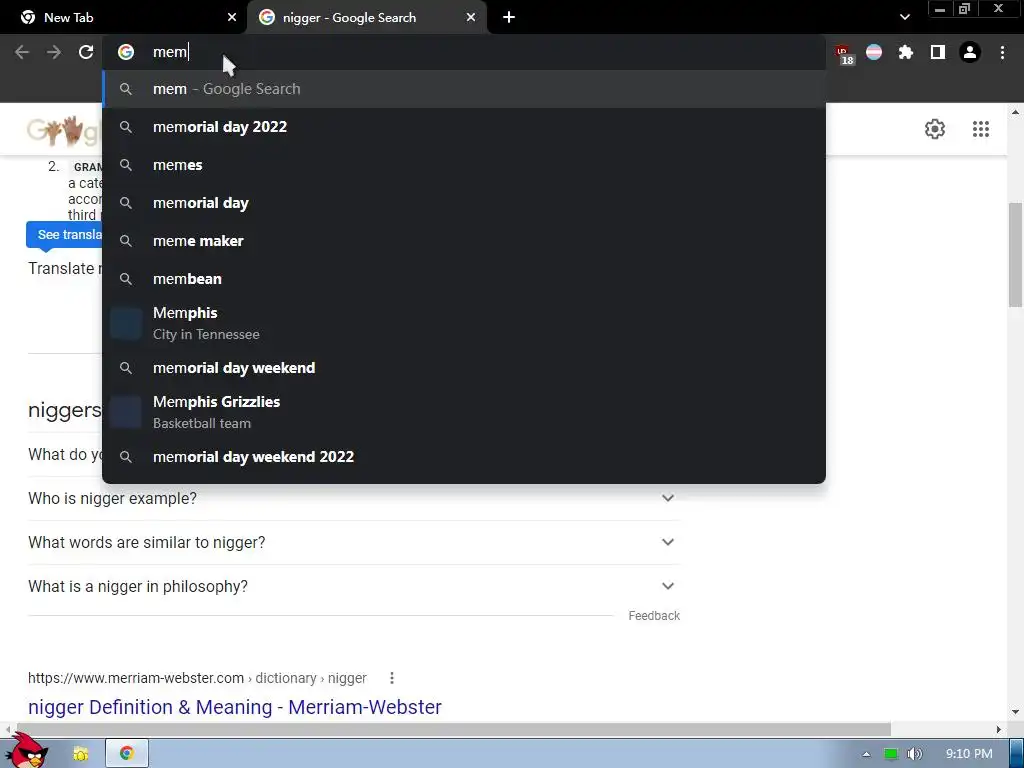
Task: Select 'memorial day' suggestion
Action: pos(464,203)
